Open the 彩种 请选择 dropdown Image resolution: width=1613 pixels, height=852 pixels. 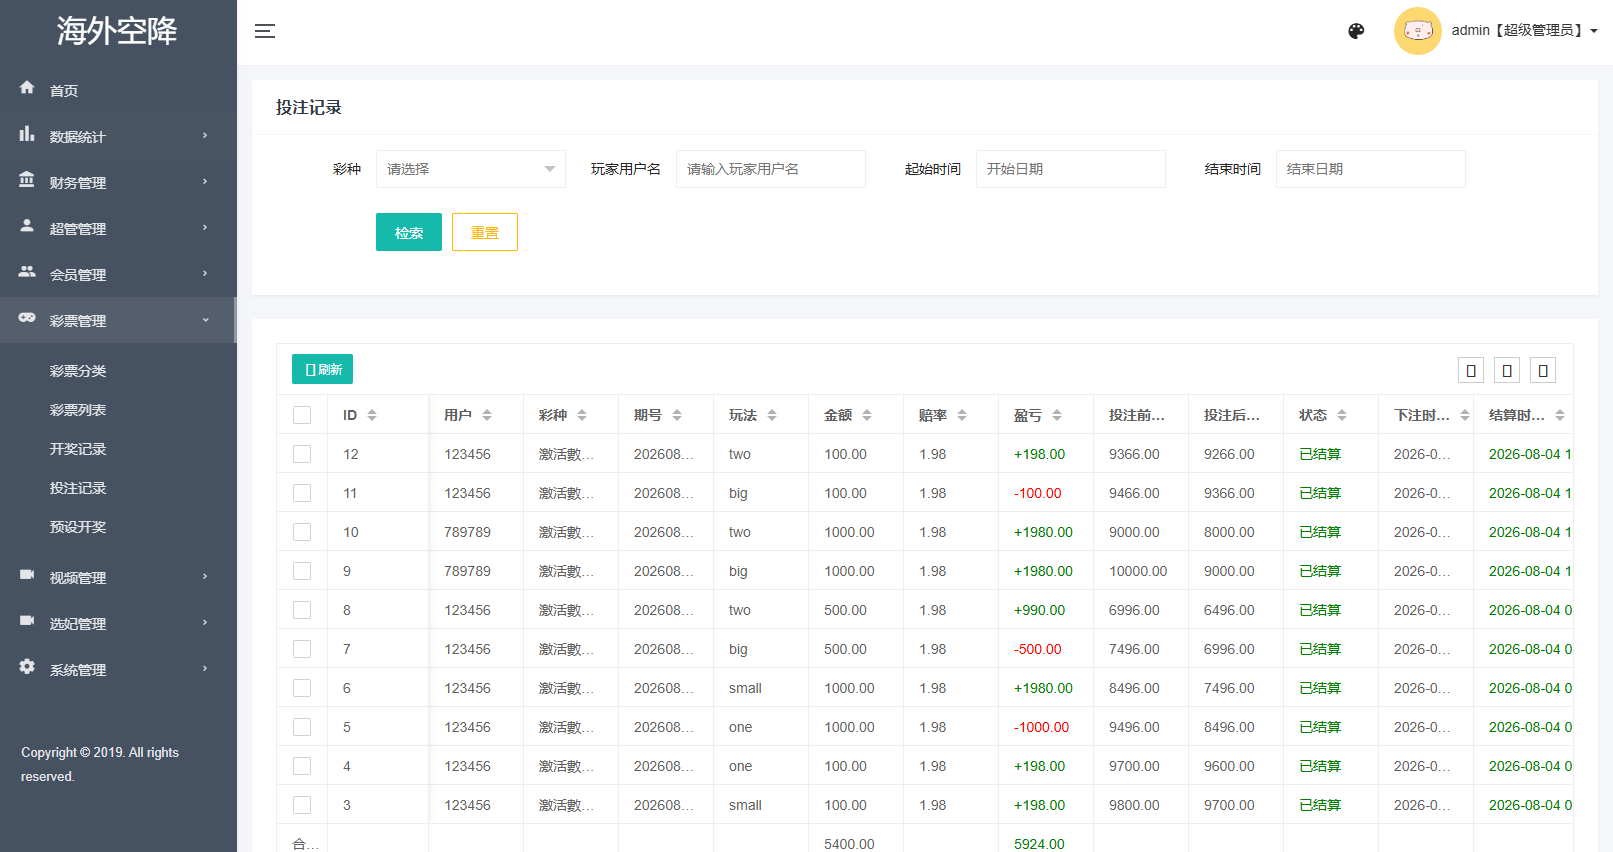pyautogui.click(x=471, y=169)
